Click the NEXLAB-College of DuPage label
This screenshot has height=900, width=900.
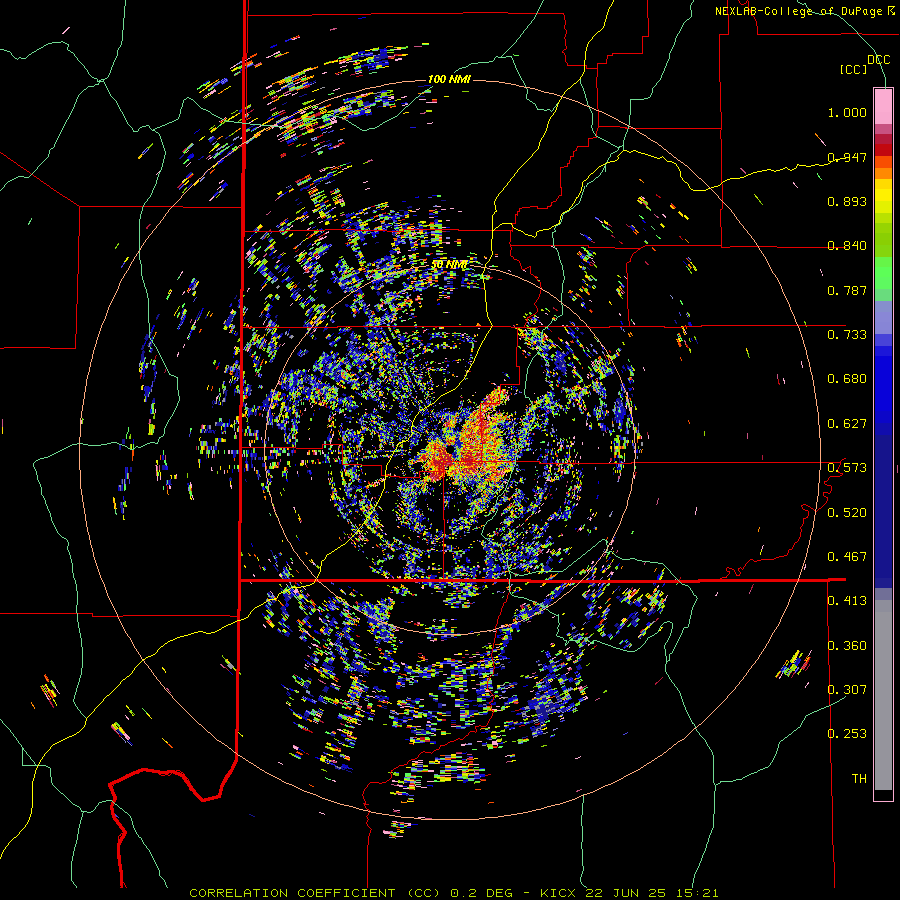tap(801, 11)
